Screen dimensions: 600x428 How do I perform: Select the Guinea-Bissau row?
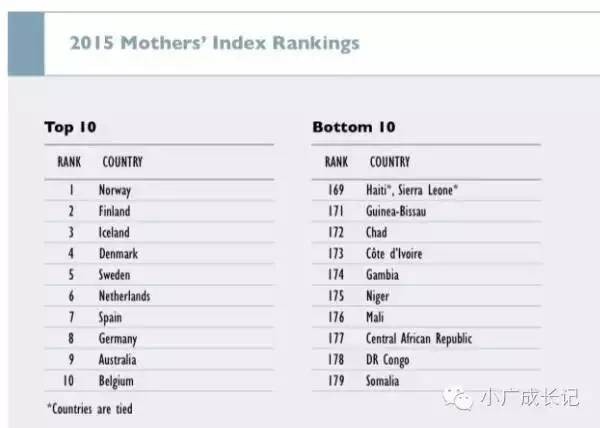(x=398, y=211)
